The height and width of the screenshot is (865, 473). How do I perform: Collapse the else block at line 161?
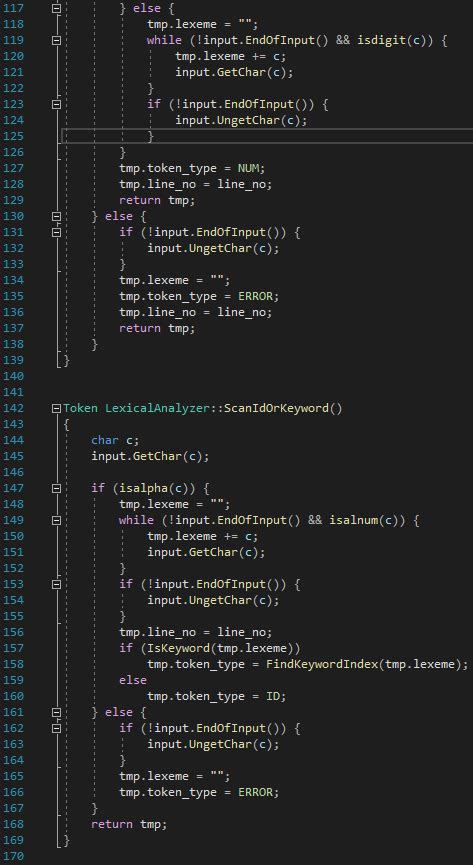coord(56,712)
